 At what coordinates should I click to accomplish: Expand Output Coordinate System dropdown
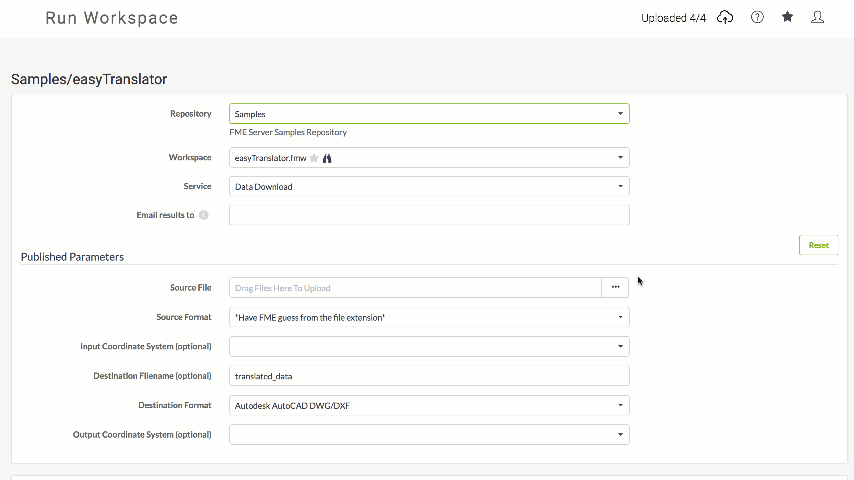point(429,435)
